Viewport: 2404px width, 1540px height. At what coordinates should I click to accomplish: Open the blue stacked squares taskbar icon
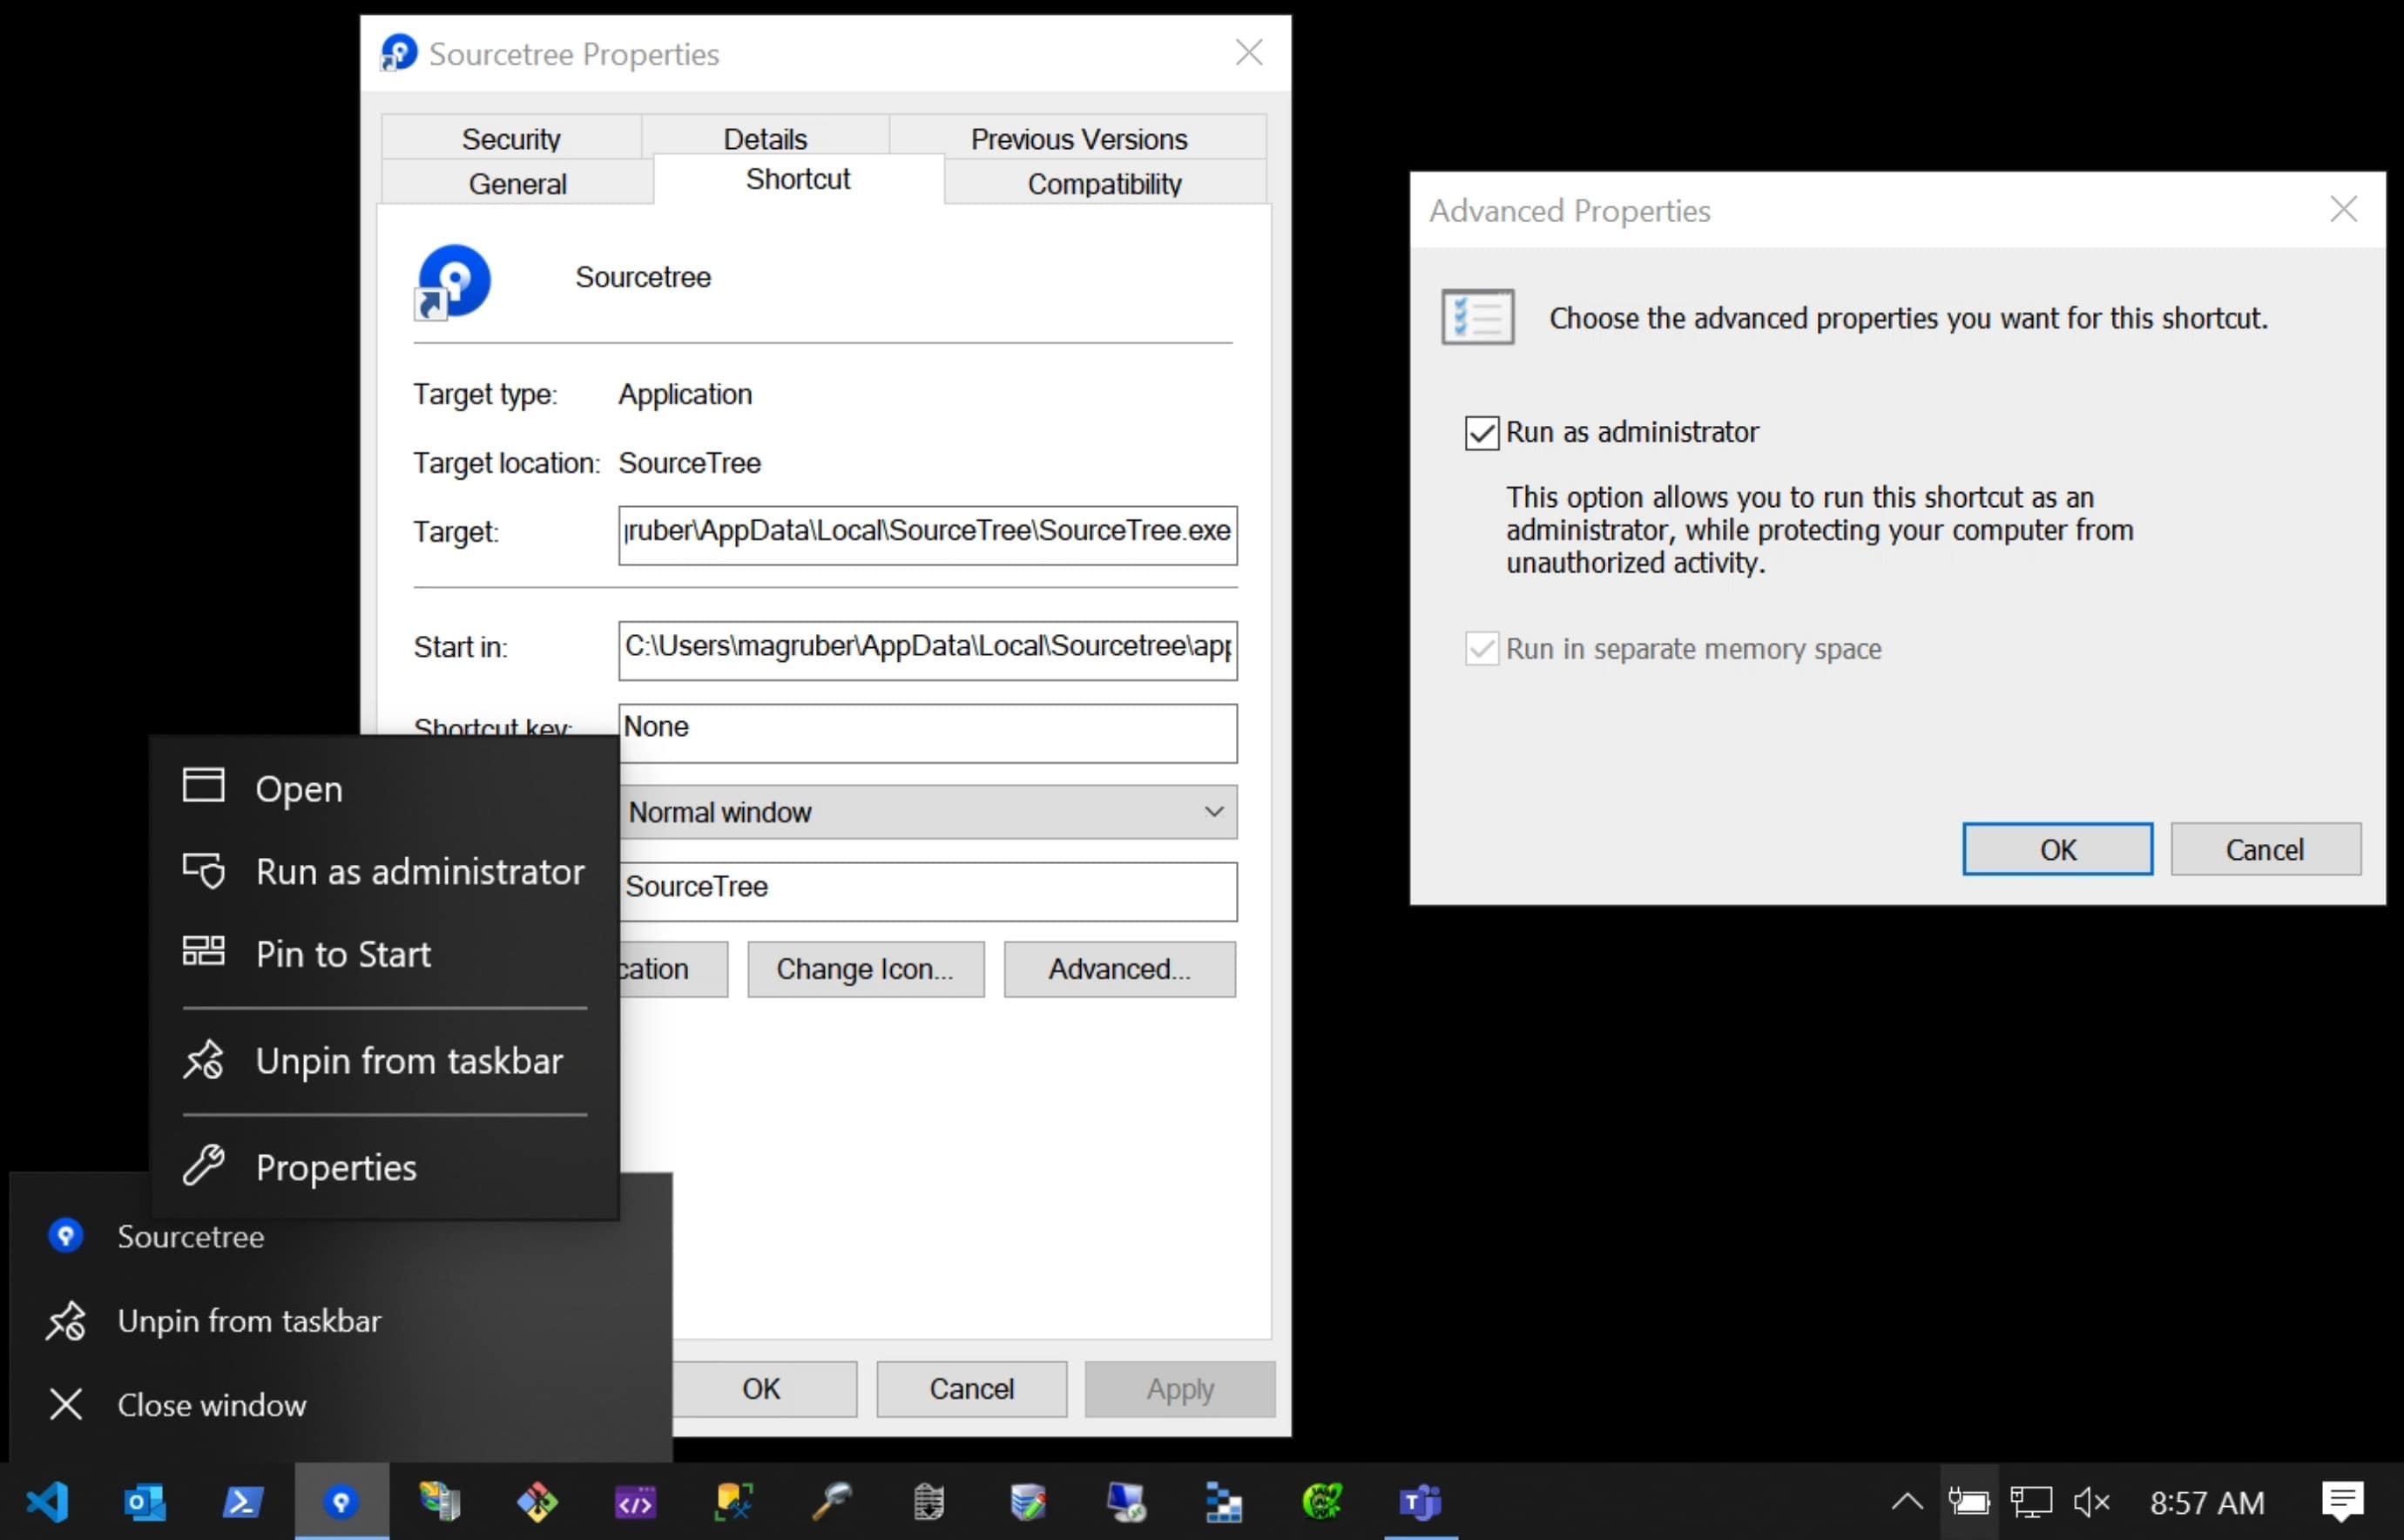coord(1223,1501)
